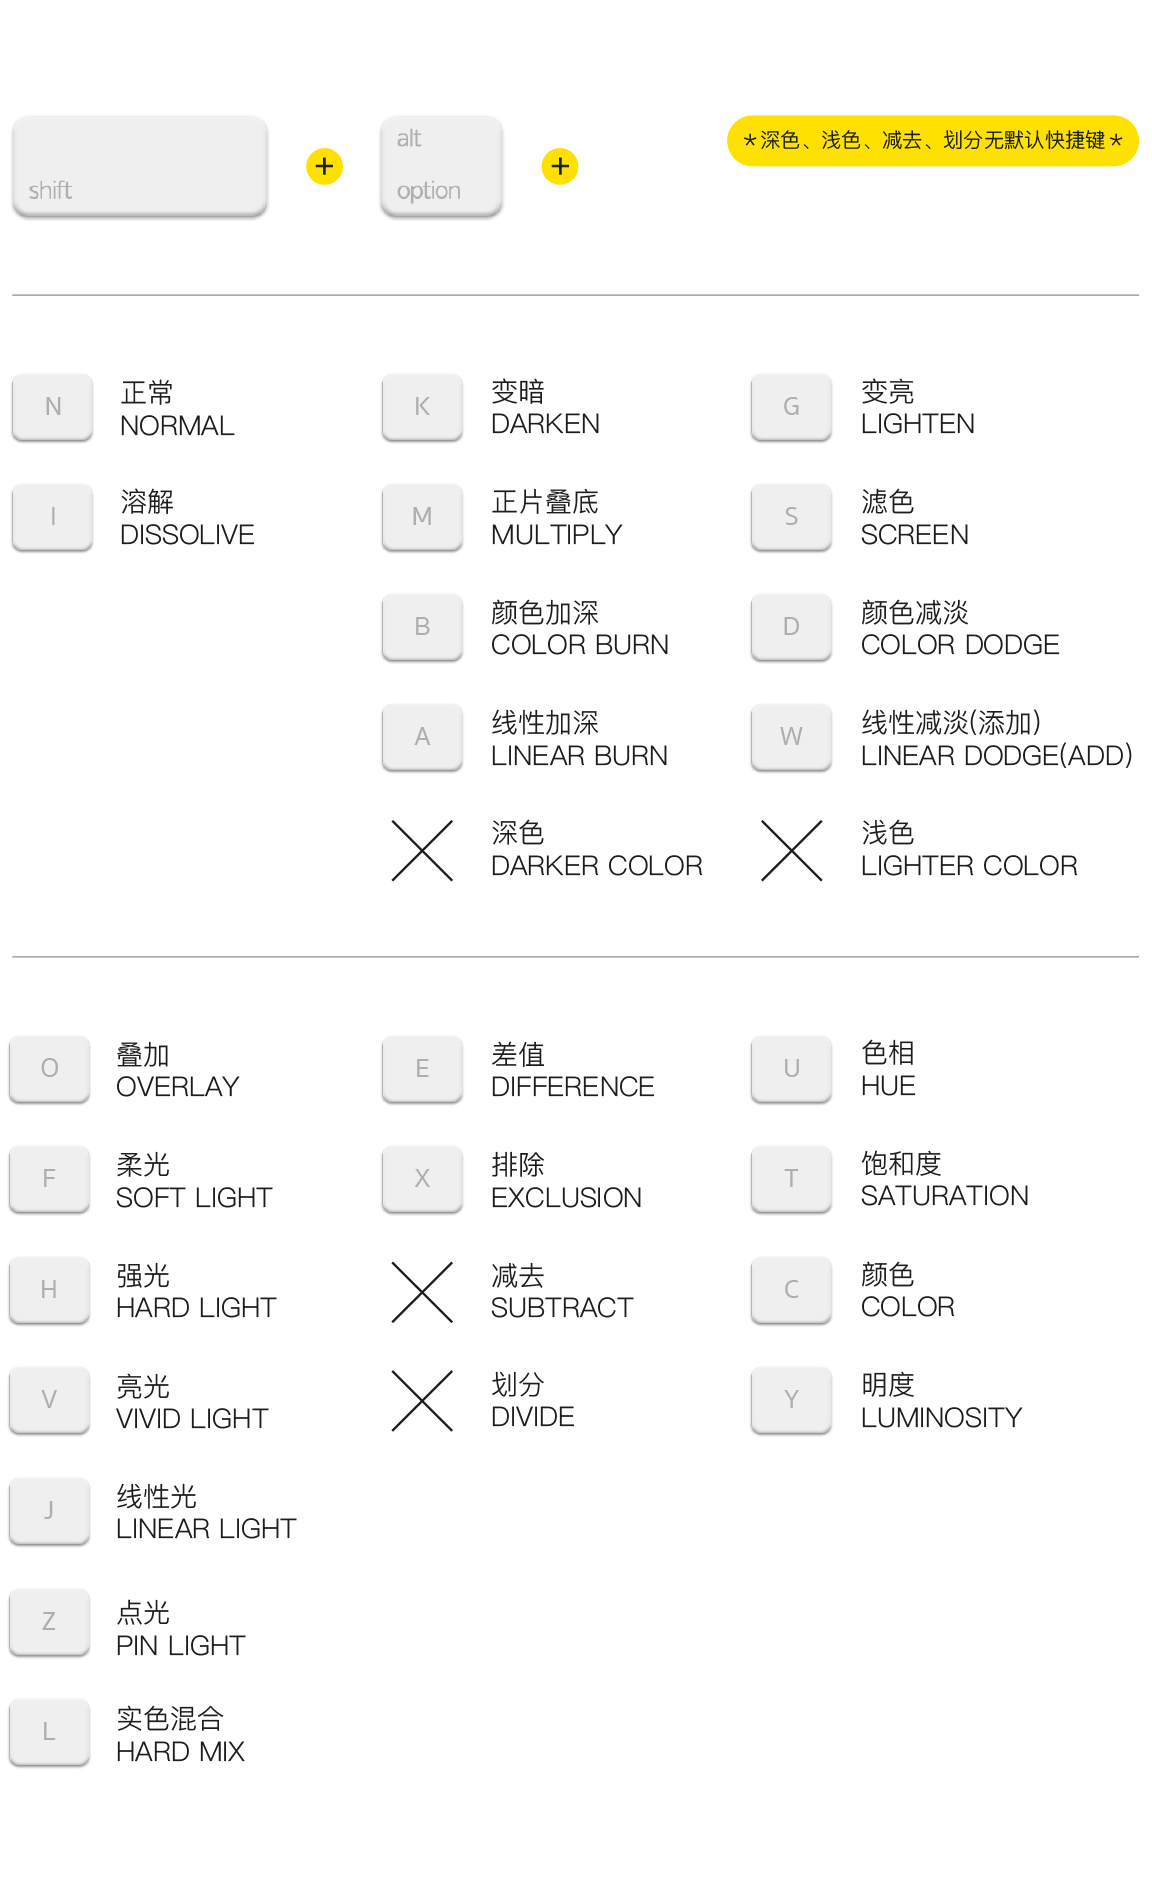Click the alt option key cap

[x=441, y=166]
